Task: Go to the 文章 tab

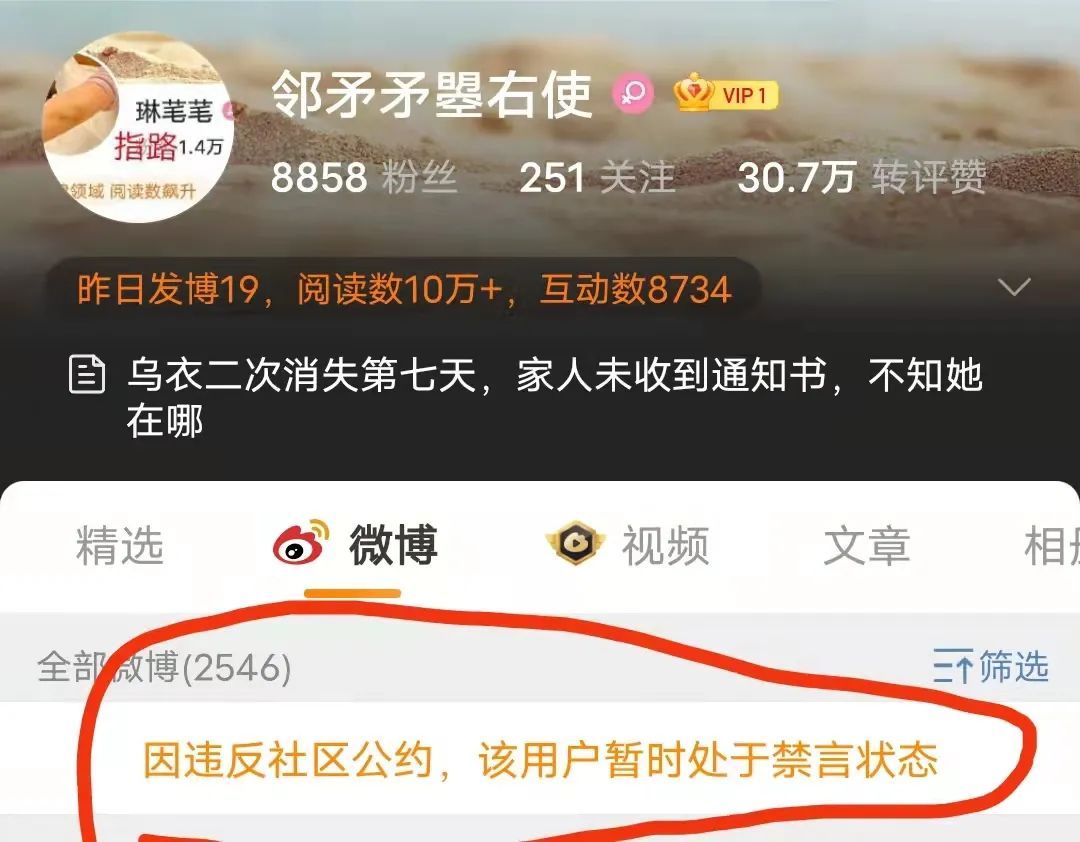Action: [x=866, y=545]
